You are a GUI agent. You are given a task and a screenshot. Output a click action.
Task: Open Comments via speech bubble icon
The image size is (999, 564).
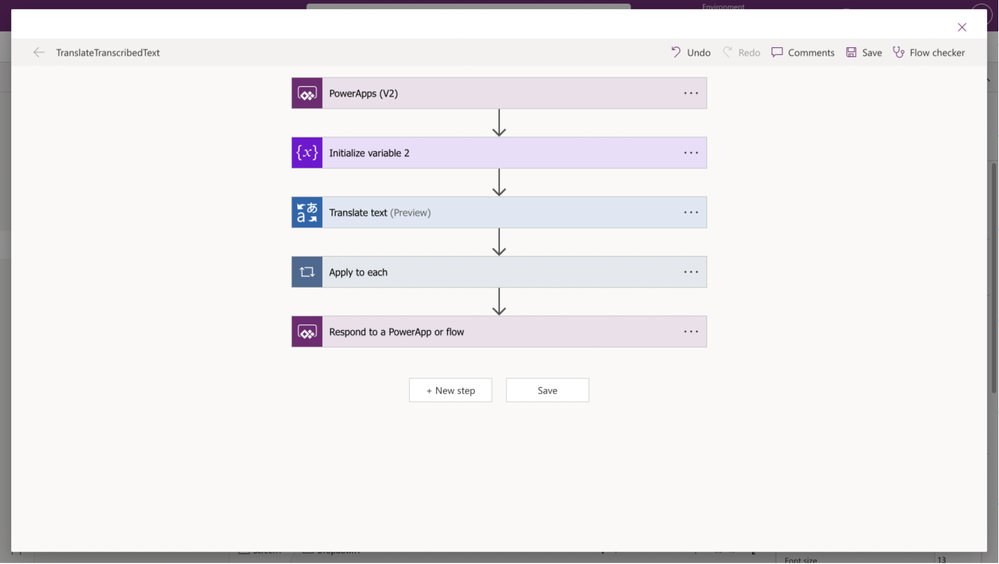tap(777, 52)
